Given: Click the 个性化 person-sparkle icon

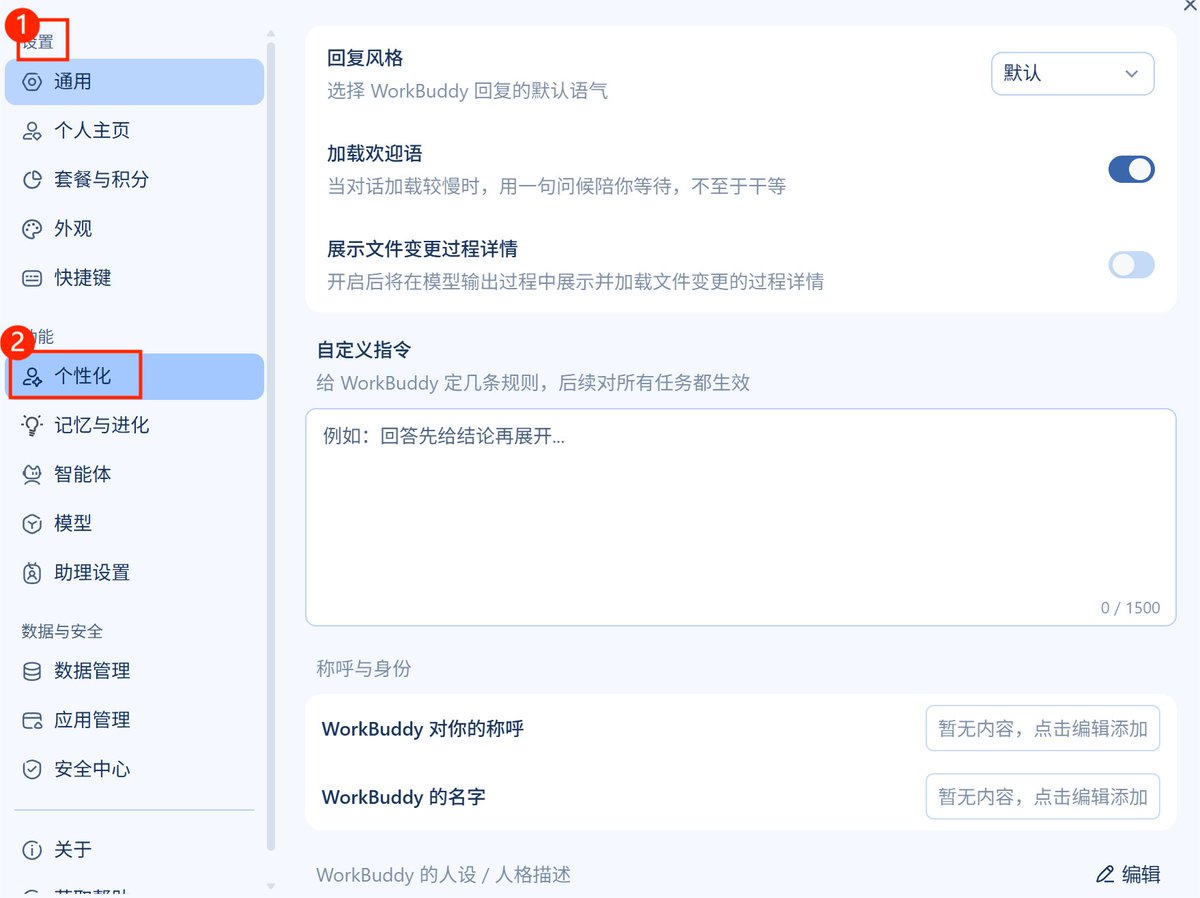Looking at the screenshot, I should (32, 377).
